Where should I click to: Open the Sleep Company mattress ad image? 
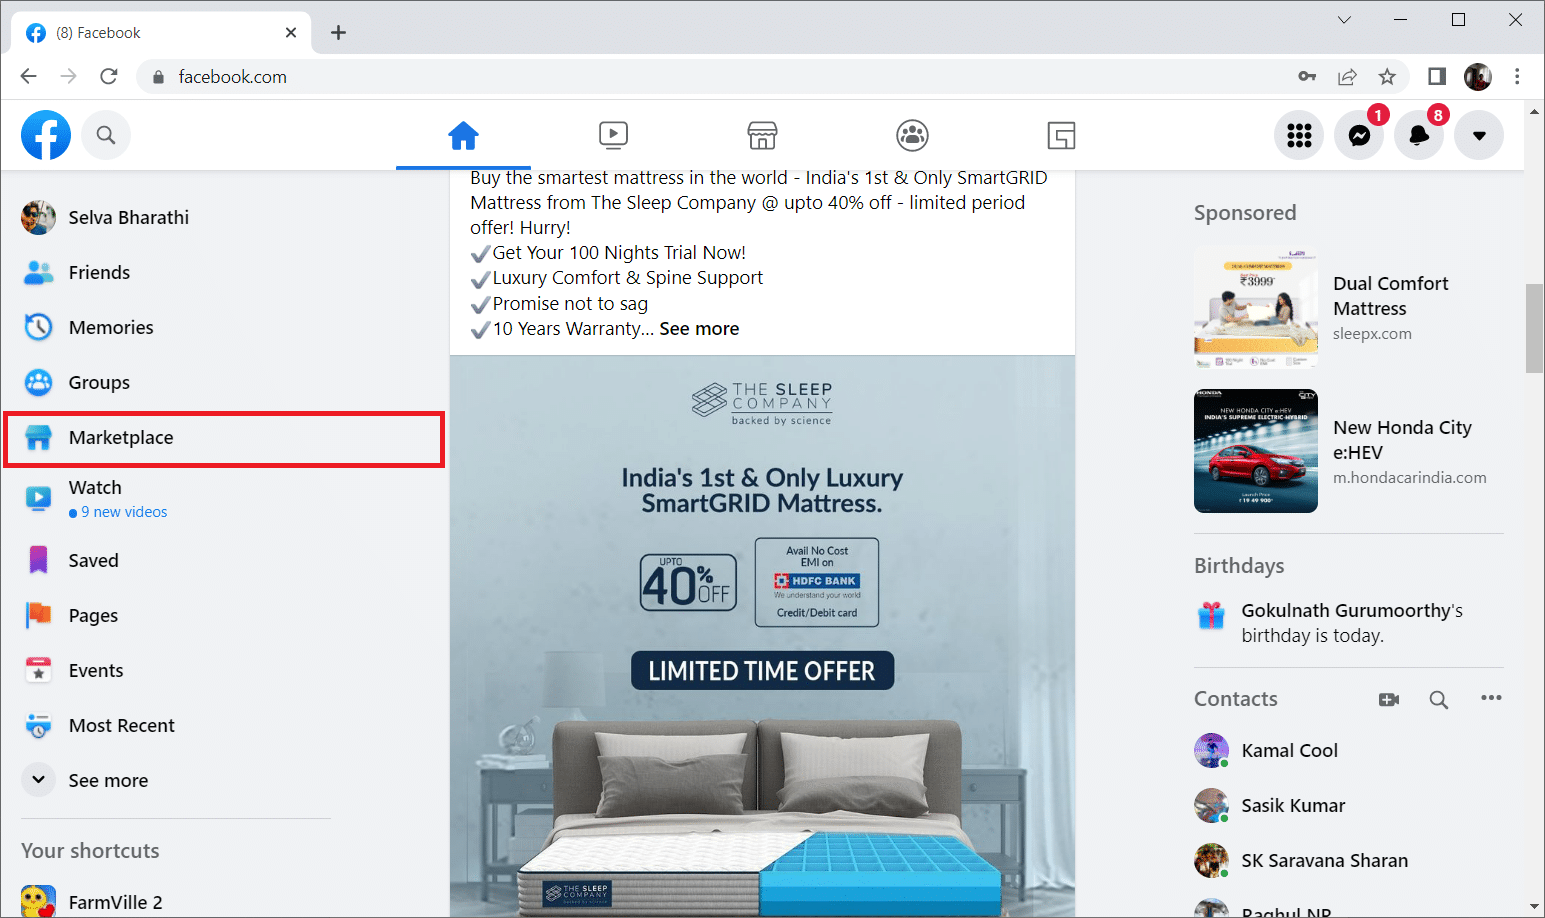pyautogui.click(x=762, y=636)
